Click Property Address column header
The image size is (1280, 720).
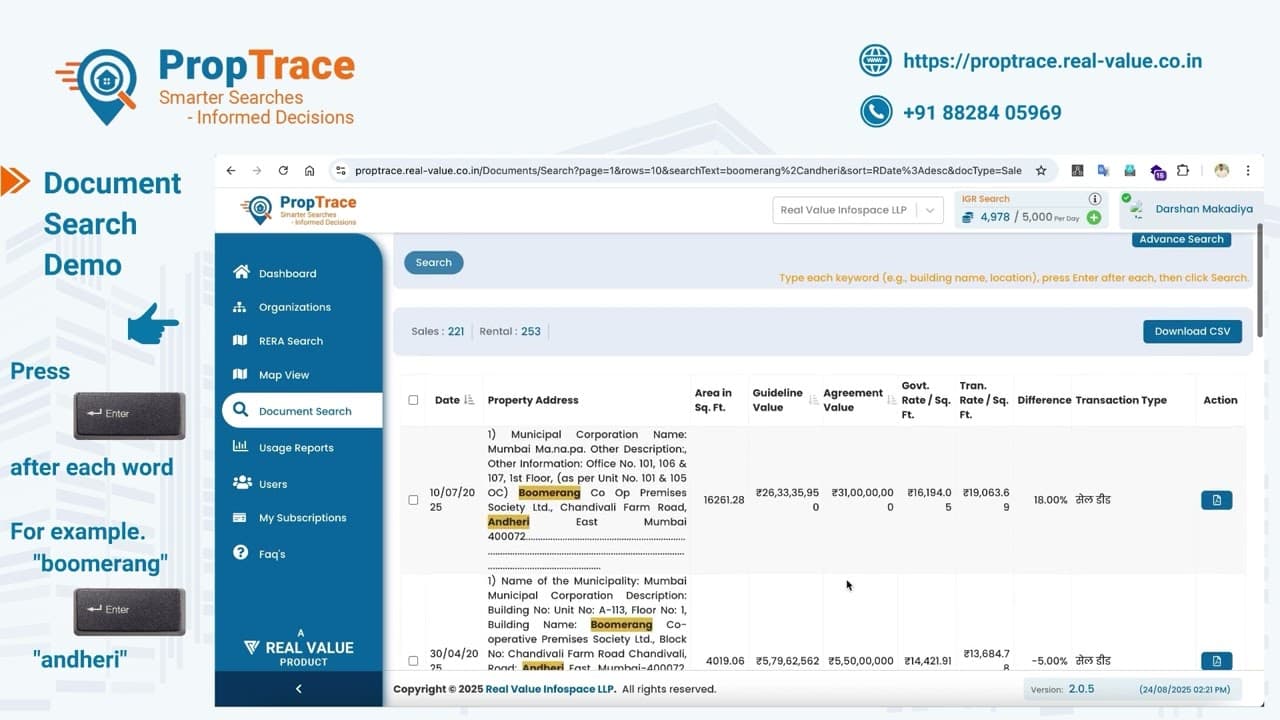(x=533, y=400)
